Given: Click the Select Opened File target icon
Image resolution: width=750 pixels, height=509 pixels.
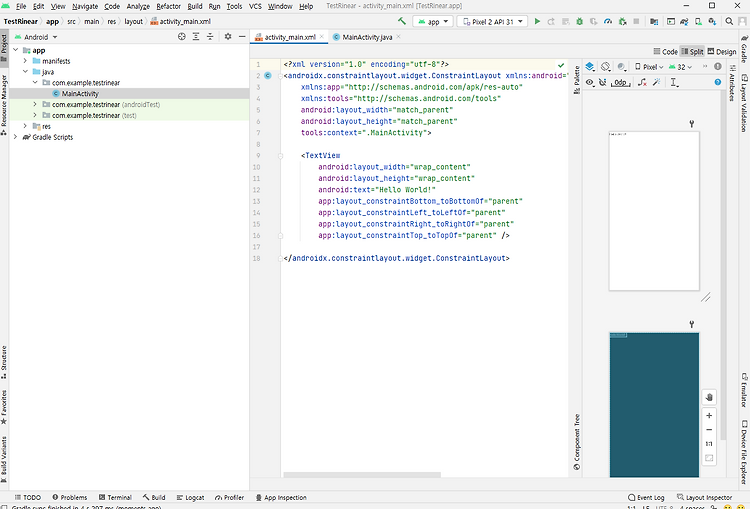Looking at the screenshot, I should tap(182, 37).
